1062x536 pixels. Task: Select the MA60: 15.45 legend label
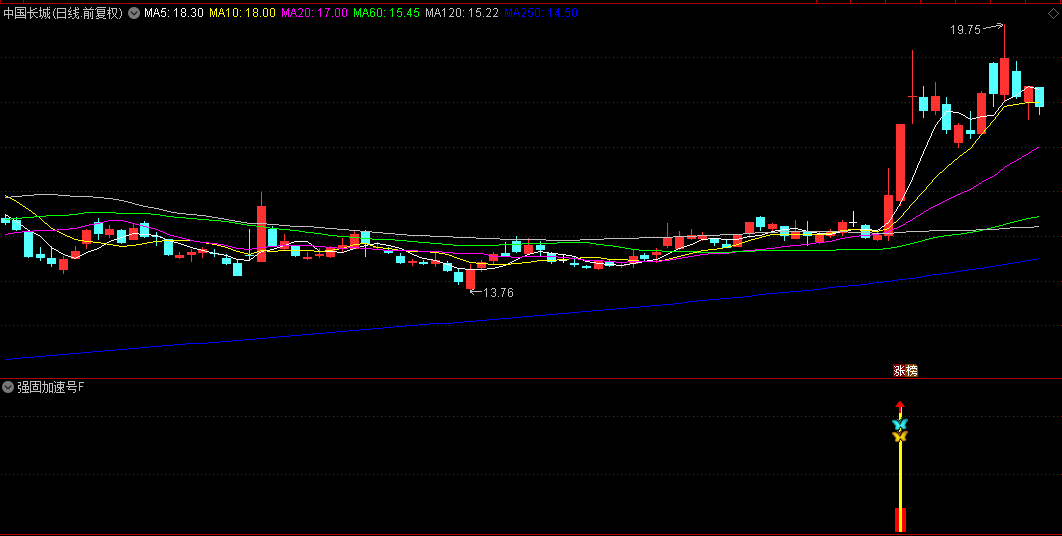click(x=387, y=13)
